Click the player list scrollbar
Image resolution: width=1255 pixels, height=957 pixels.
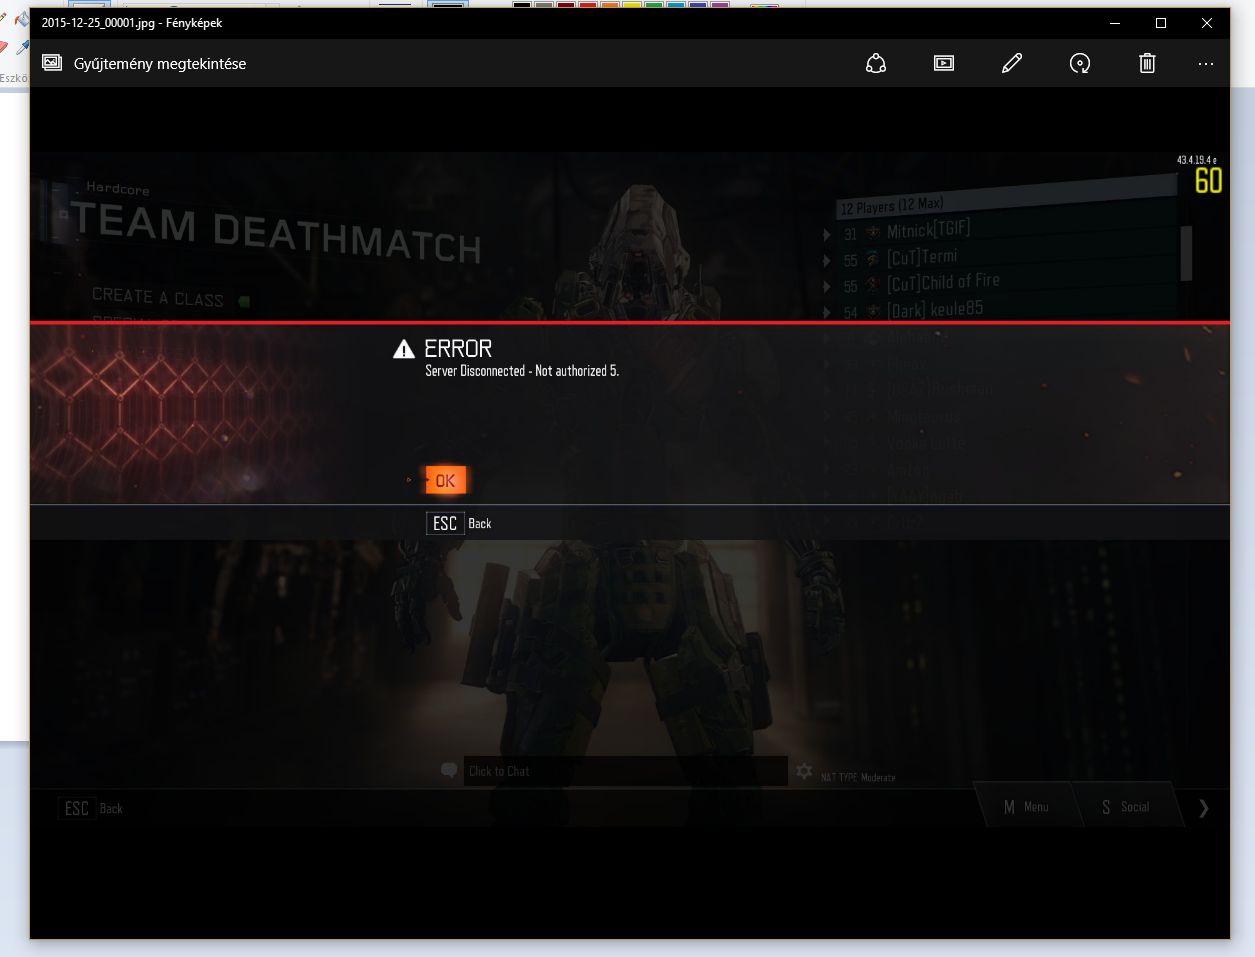coord(1186,253)
